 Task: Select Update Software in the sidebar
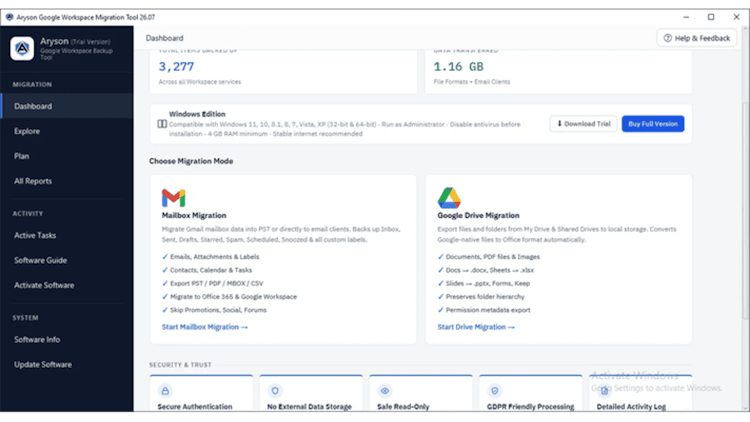[x=67, y=365]
